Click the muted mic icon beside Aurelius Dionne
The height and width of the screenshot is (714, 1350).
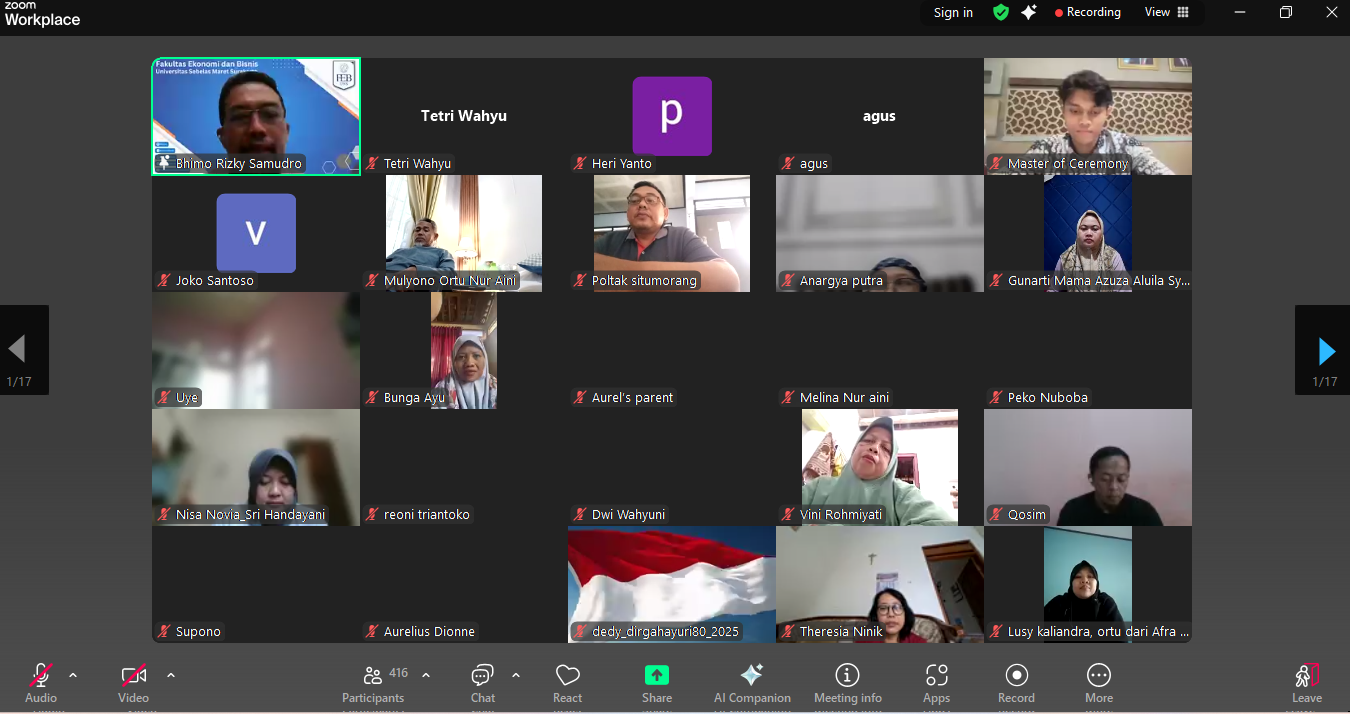pyautogui.click(x=372, y=632)
